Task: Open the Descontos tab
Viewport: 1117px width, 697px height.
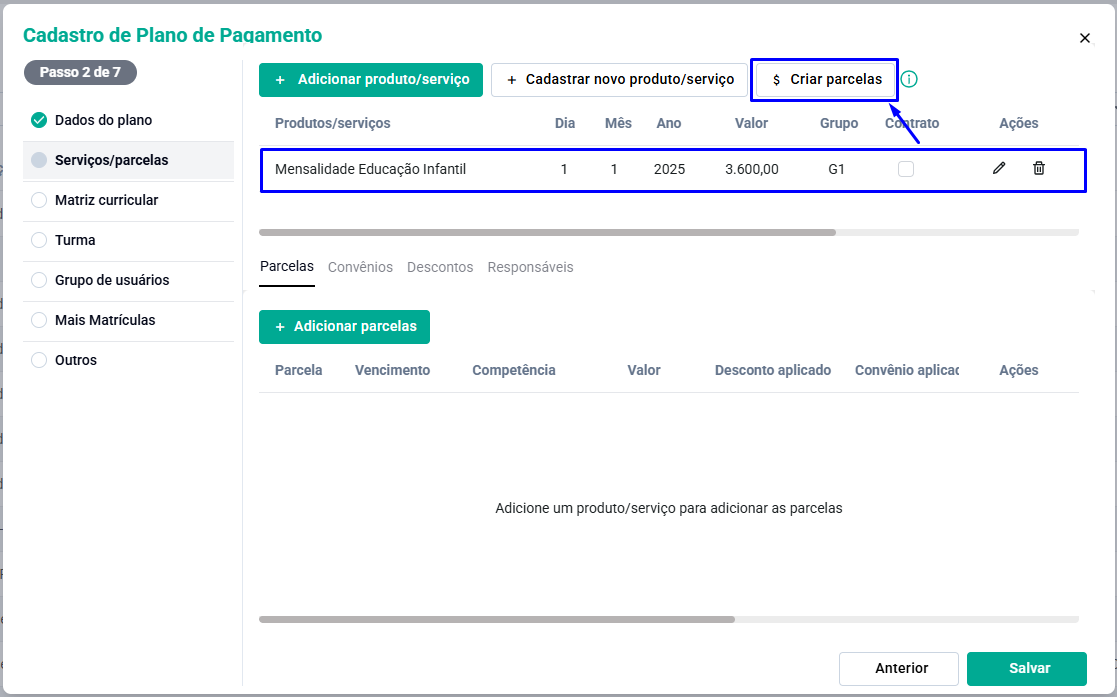Action: pyautogui.click(x=440, y=267)
